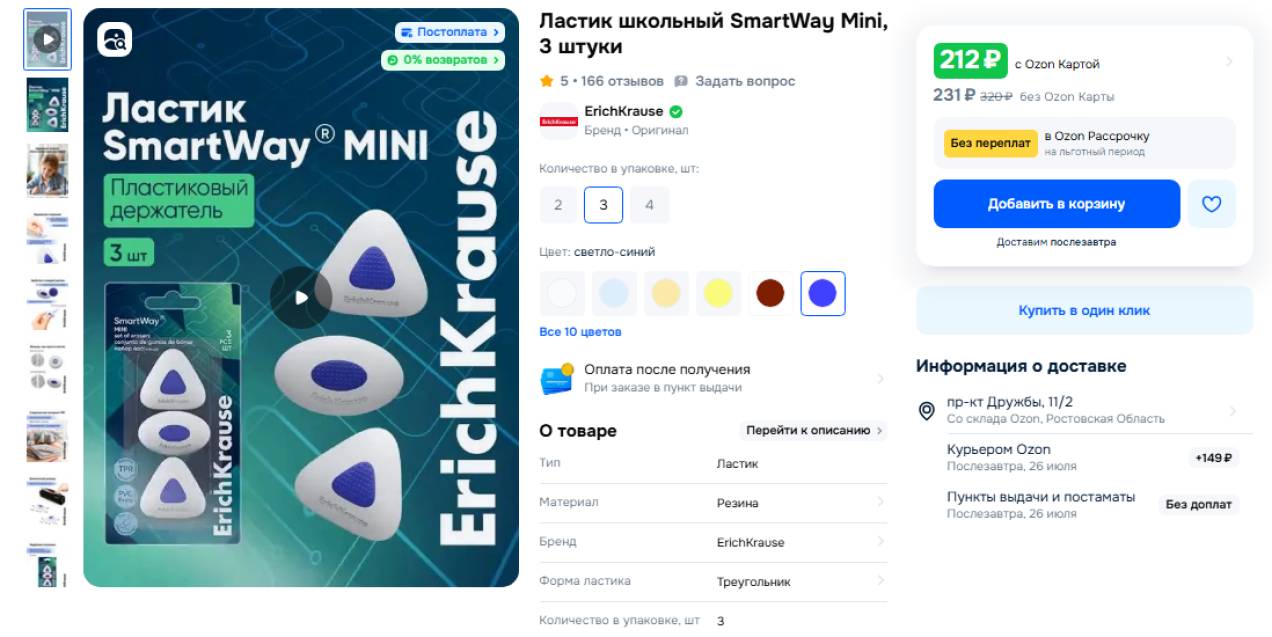Expand payment after receipt details chevron
Viewport: 1272px width, 637px height.
[x=881, y=379]
